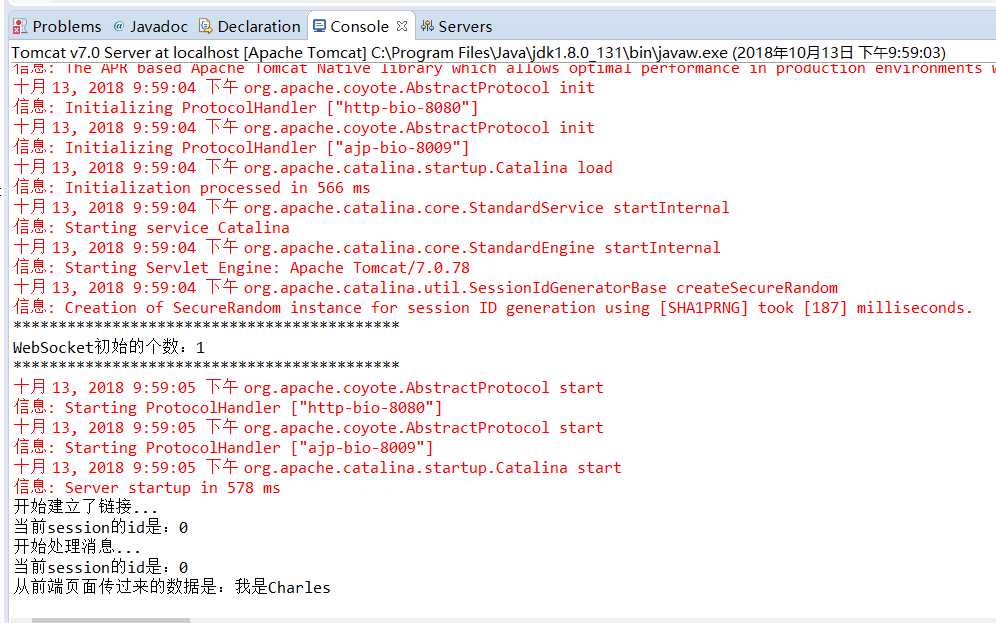Click line 'Initializing ProtocolHandler ["ajp-bio-8009"]'
Image resolution: width=996 pixels, height=623 pixels.
pos(241,148)
